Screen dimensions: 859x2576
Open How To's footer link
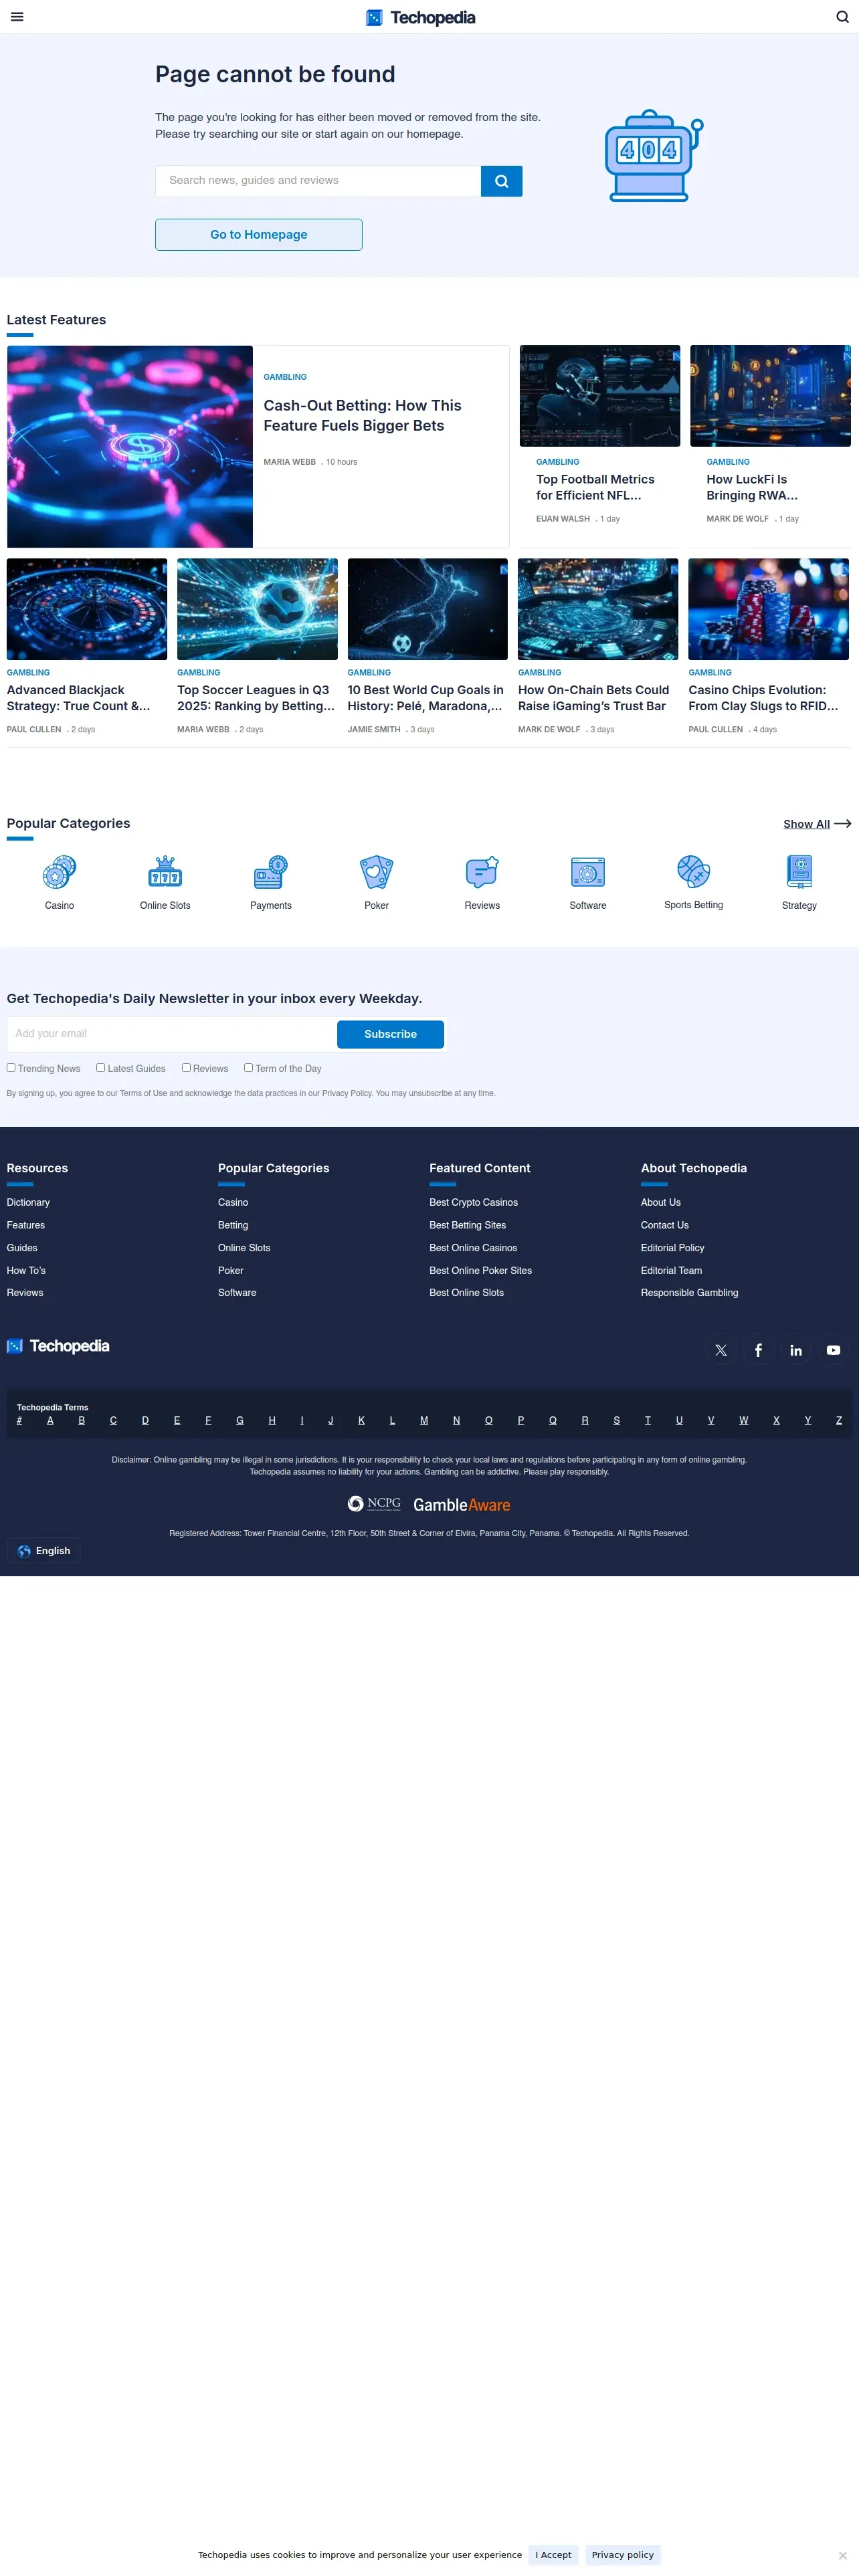26,1271
